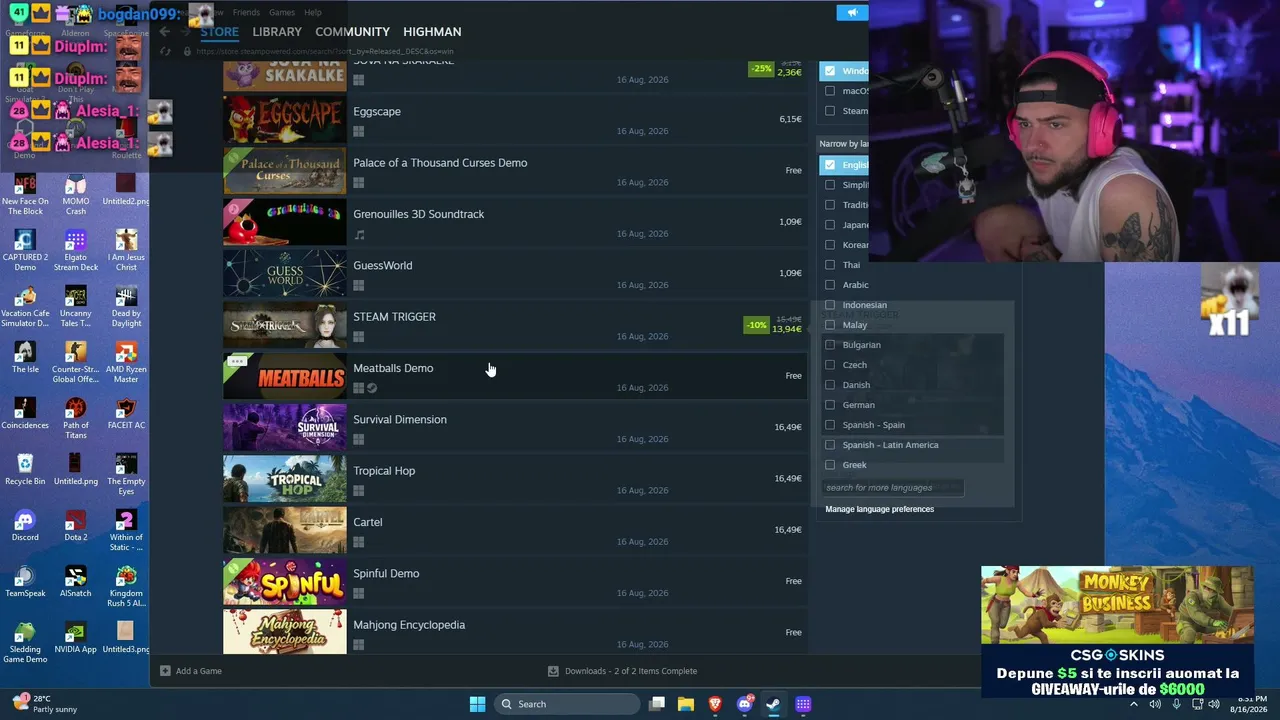Open the Windows Start menu

[x=477, y=704]
